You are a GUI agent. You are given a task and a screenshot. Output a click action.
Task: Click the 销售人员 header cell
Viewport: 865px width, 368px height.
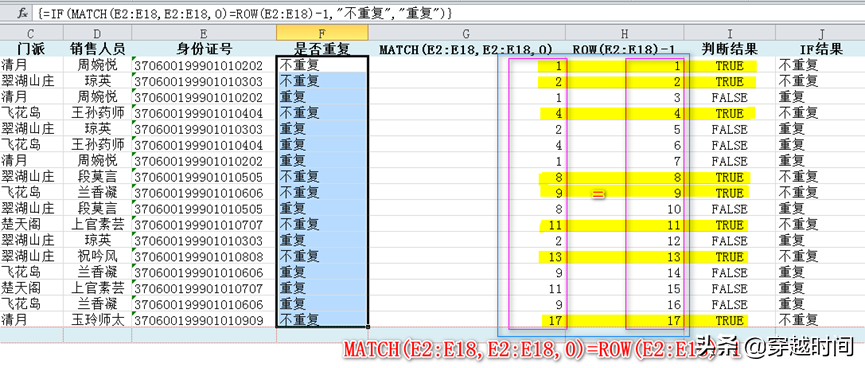pyautogui.click(x=98, y=49)
